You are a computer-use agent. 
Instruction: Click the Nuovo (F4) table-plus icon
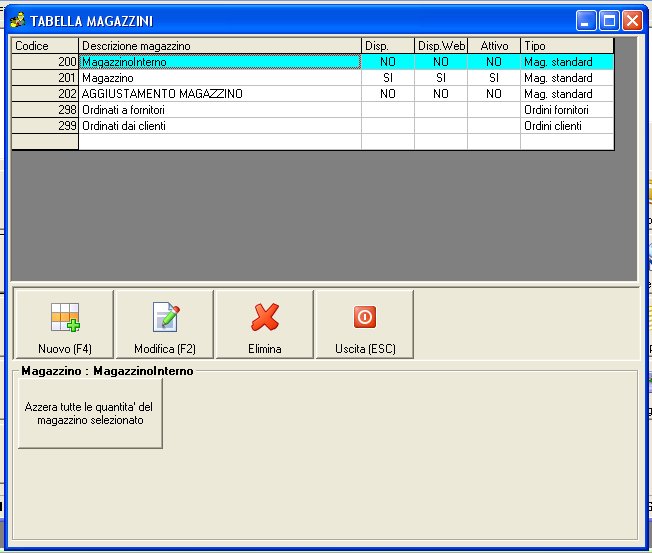[x=65, y=317]
